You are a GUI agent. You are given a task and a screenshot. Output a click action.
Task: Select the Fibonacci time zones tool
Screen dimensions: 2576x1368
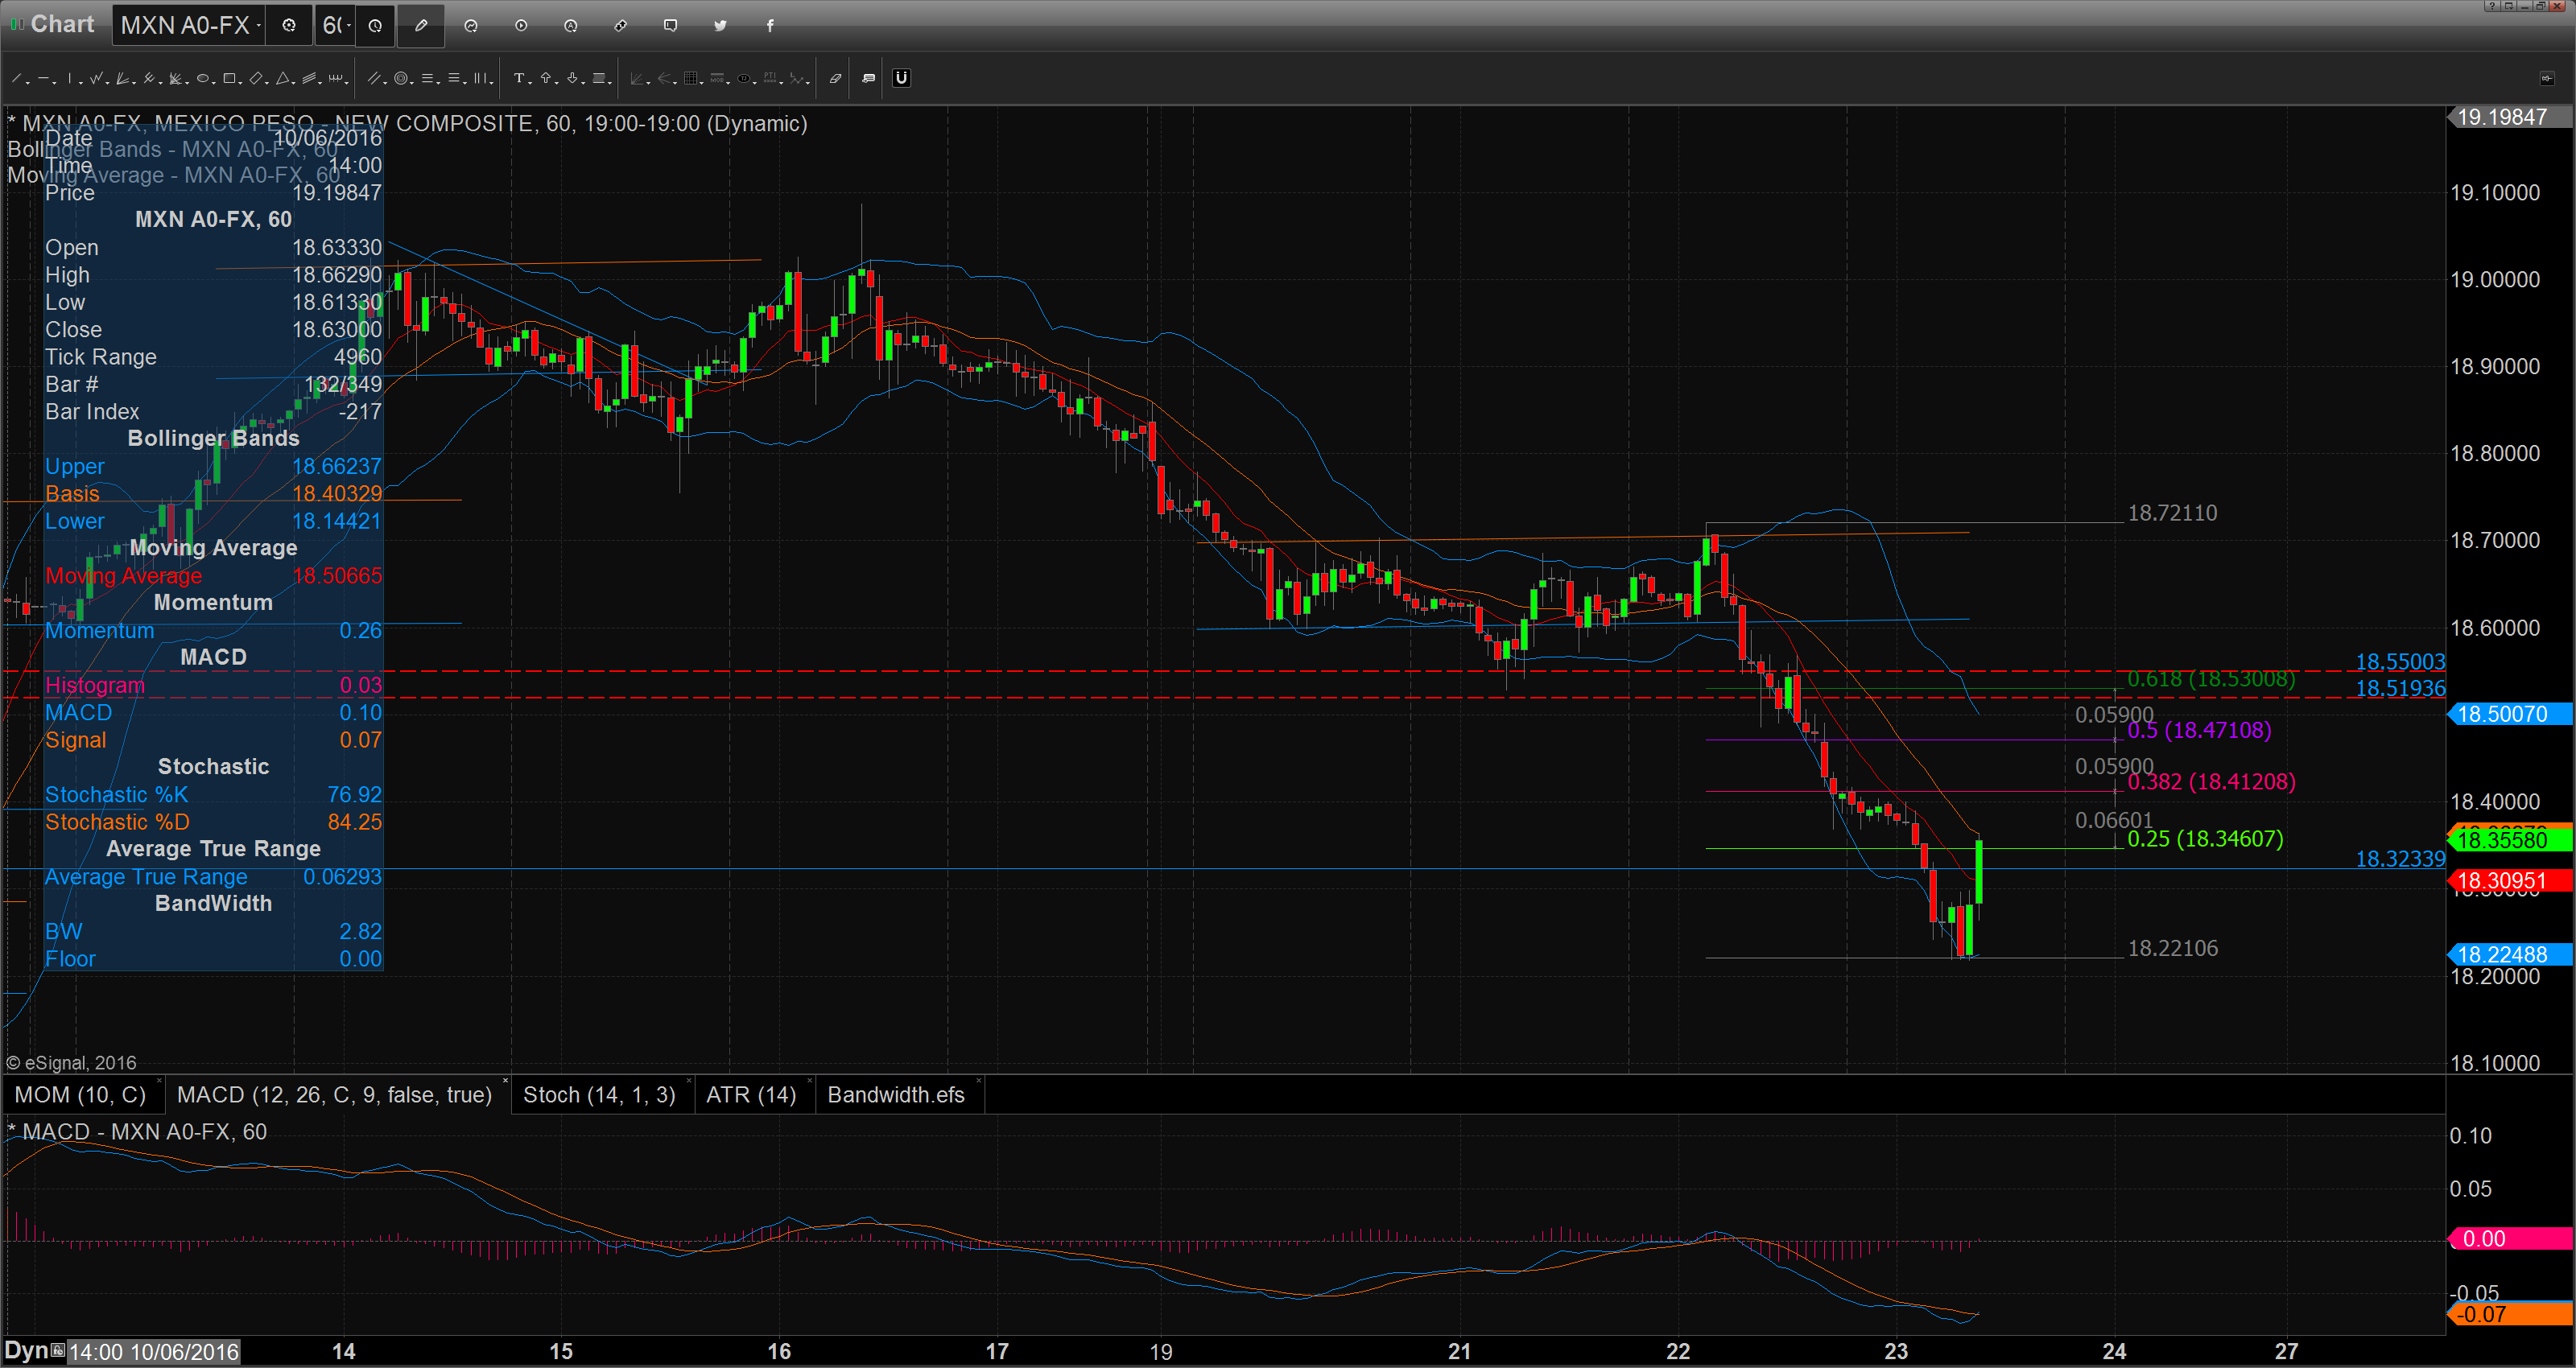click(x=480, y=78)
